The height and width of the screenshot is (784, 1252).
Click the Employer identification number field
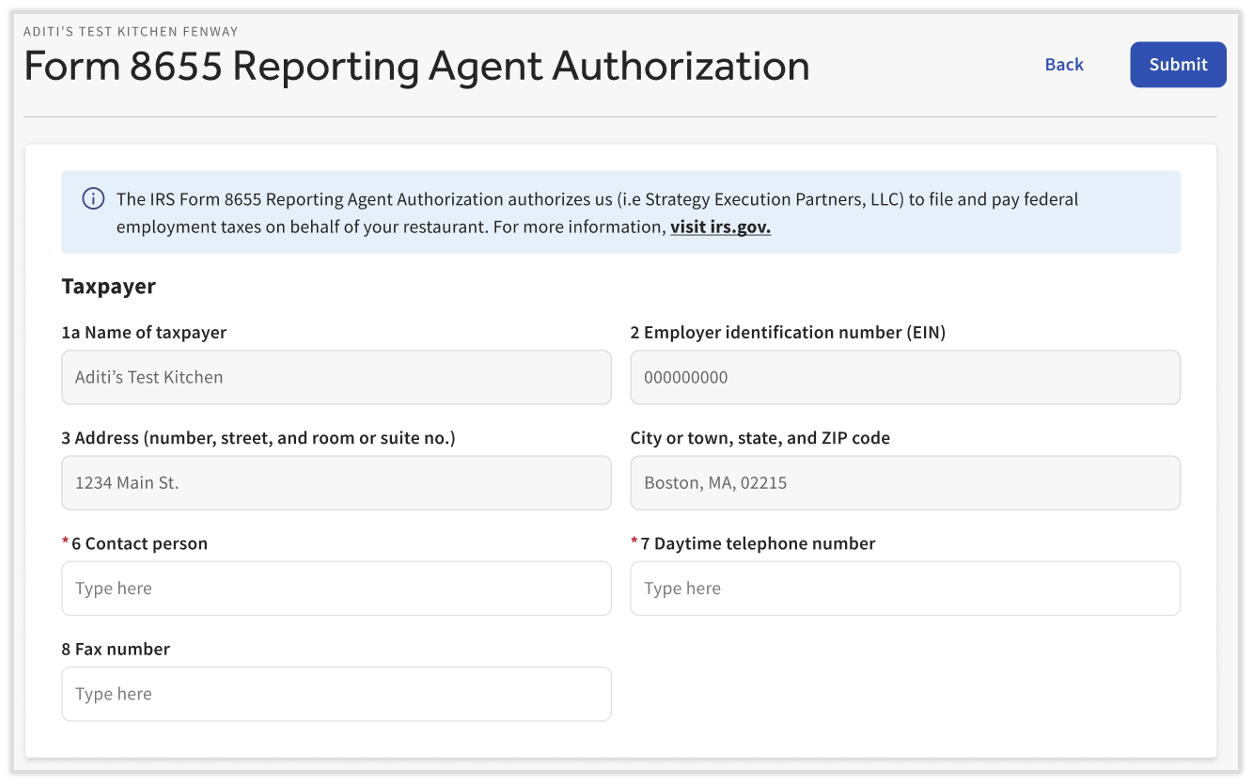pyautogui.click(x=905, y=377)
